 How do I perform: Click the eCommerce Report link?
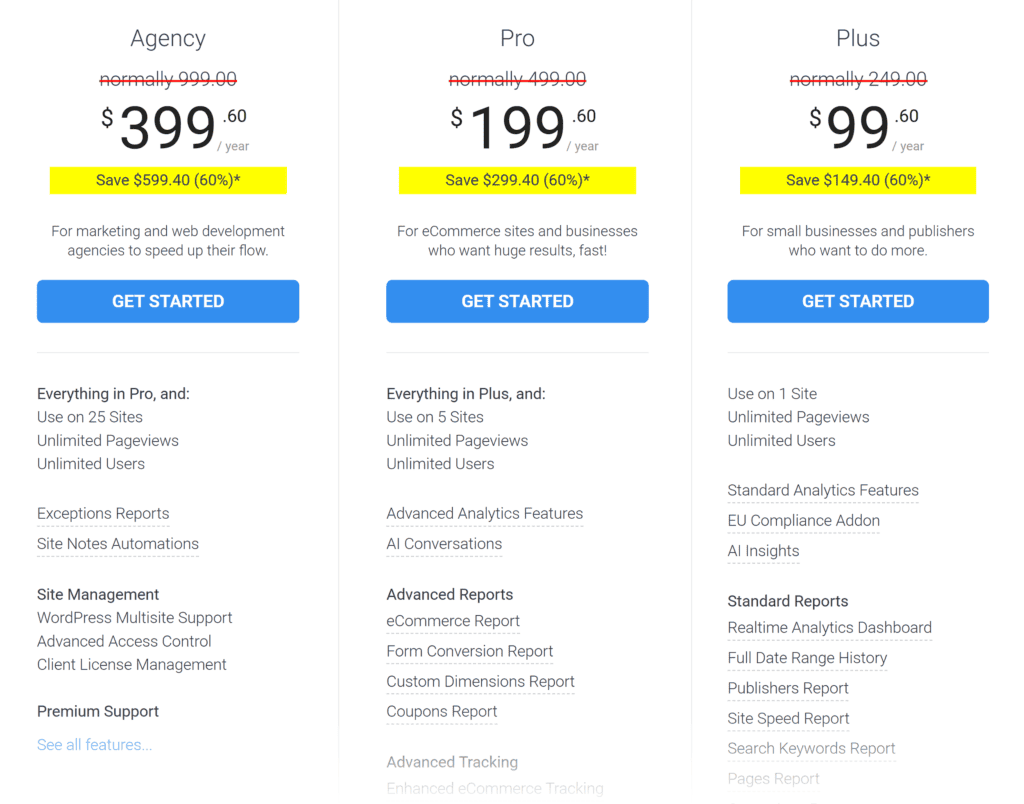tap(452, 621)
